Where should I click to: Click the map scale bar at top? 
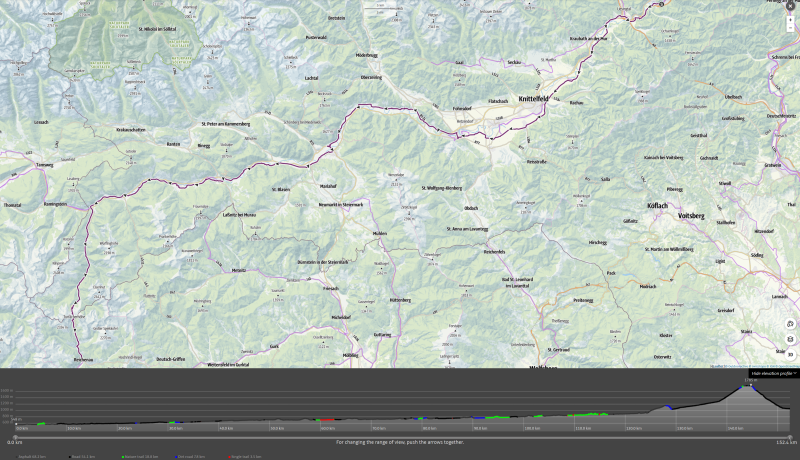pos(378,7)
